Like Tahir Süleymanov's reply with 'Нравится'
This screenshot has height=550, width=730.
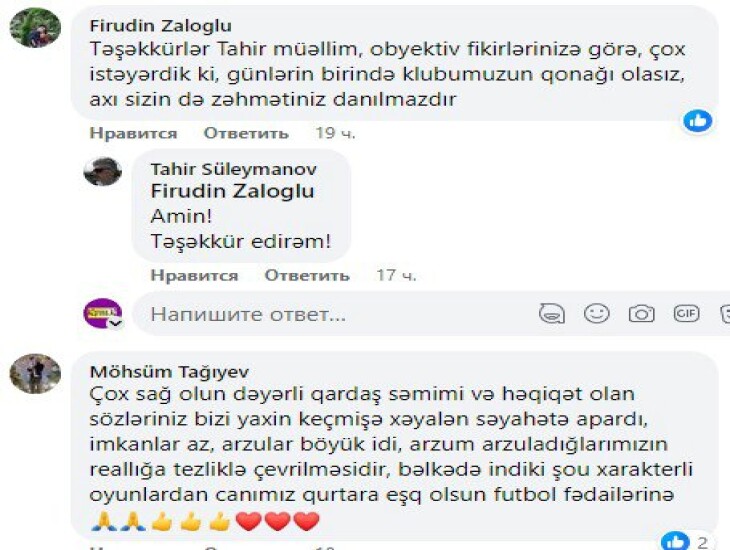(x=194, y=275)
